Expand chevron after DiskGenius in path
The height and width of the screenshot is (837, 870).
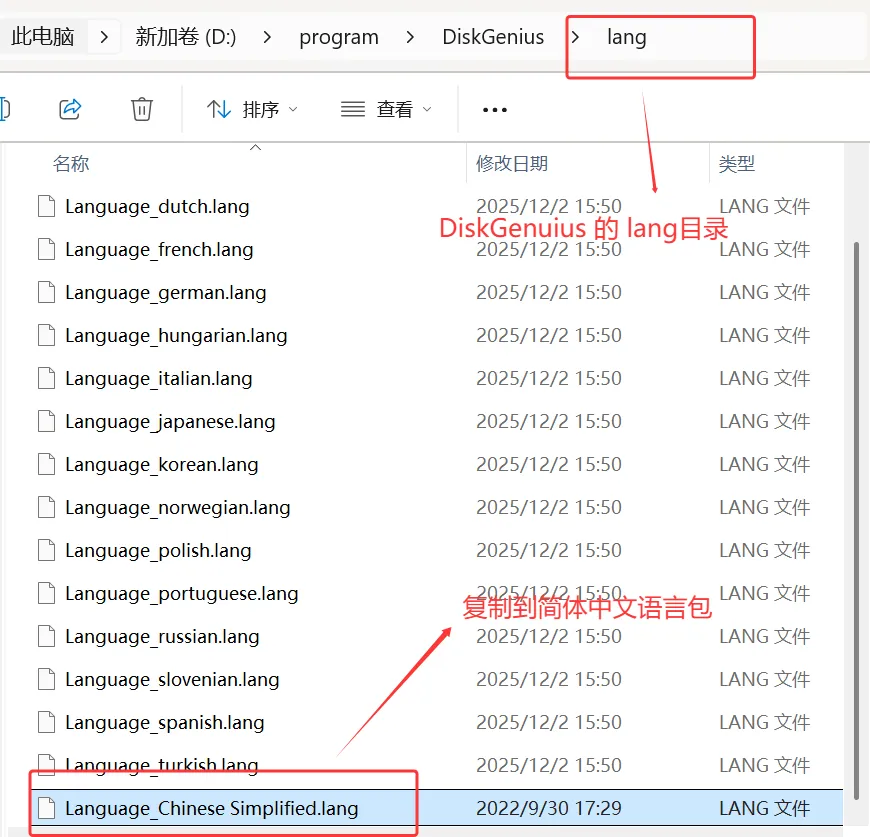(x=575, y=37)
